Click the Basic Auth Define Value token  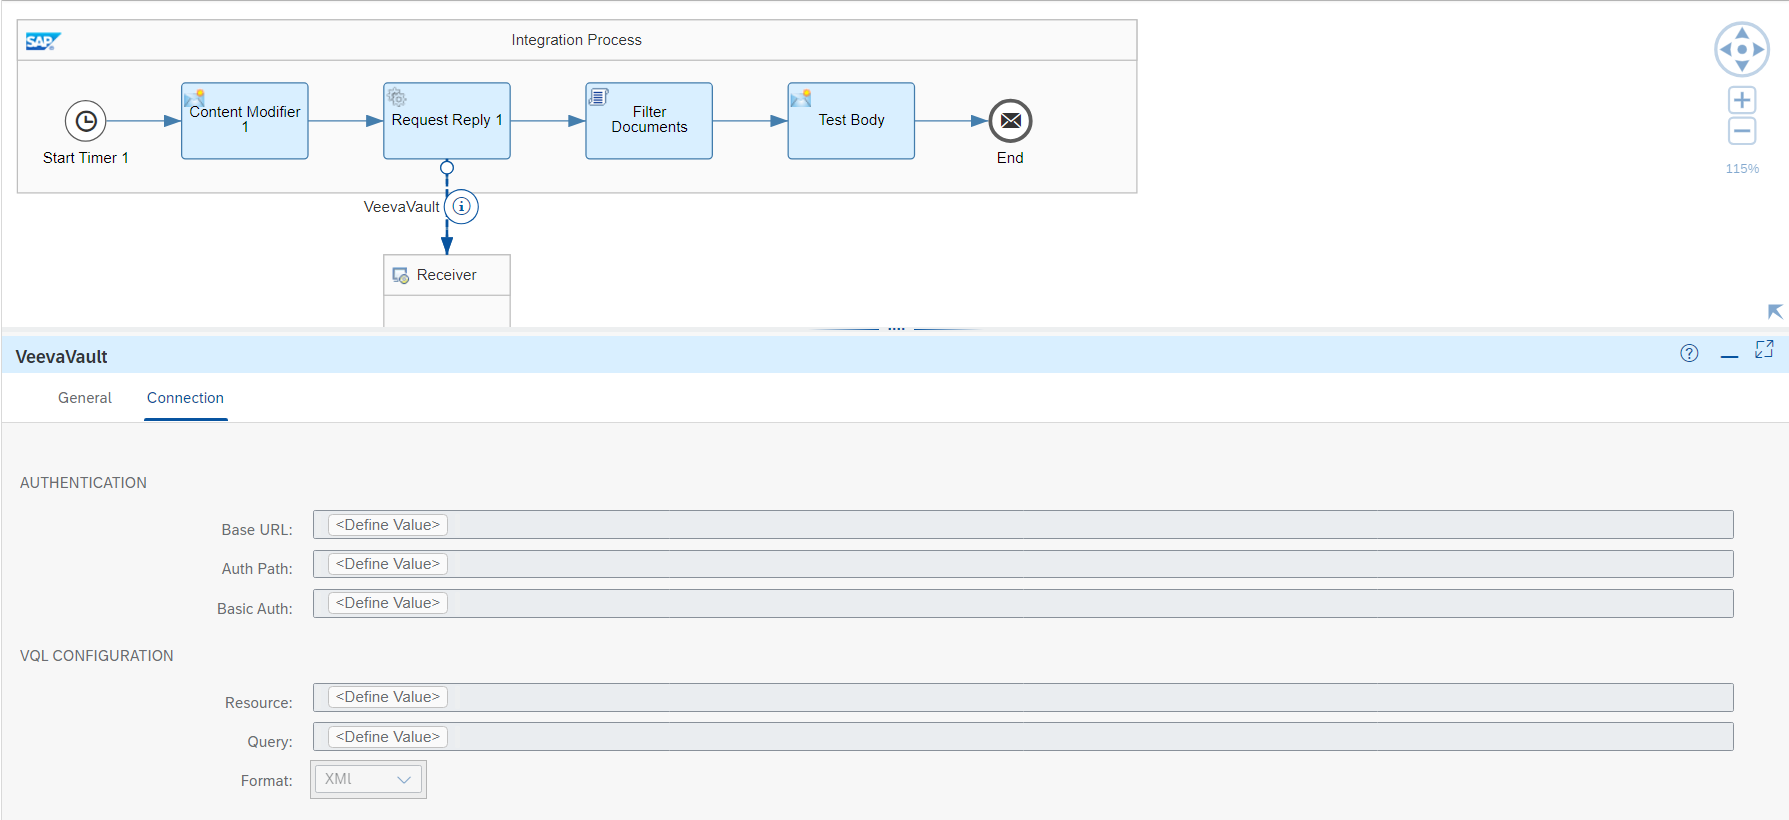tap(388, 603)
